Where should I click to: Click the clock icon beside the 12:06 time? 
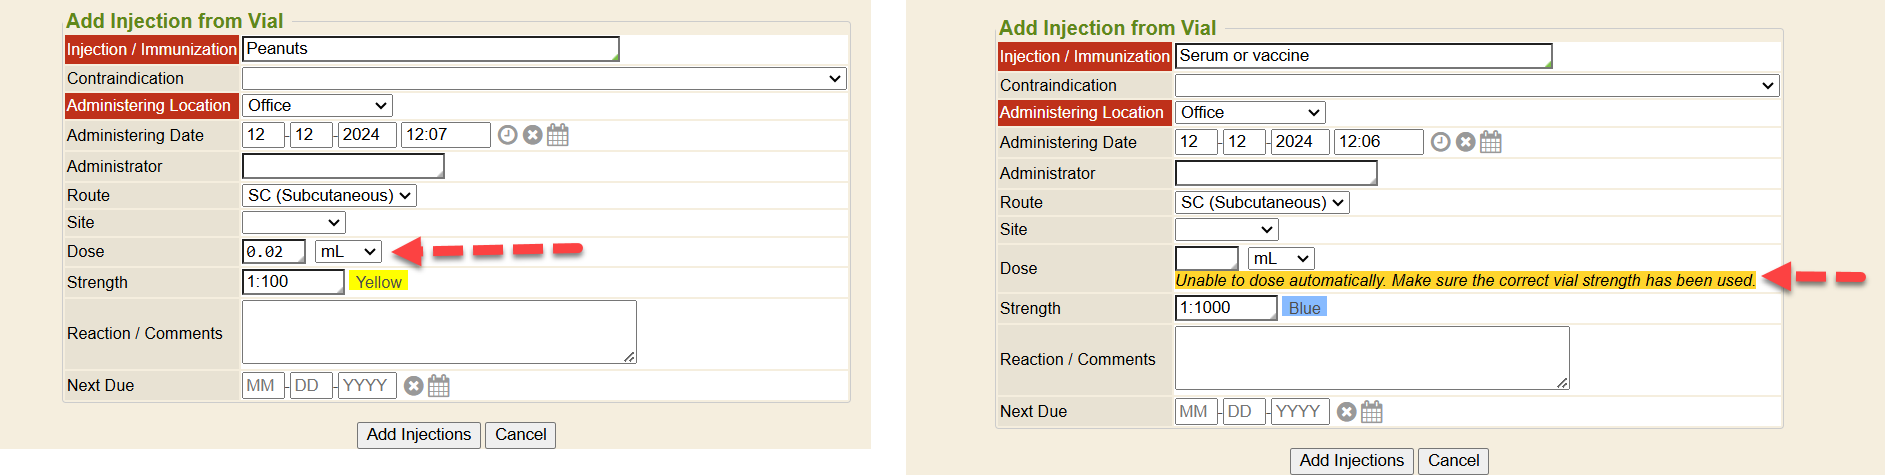[1440, 142]
